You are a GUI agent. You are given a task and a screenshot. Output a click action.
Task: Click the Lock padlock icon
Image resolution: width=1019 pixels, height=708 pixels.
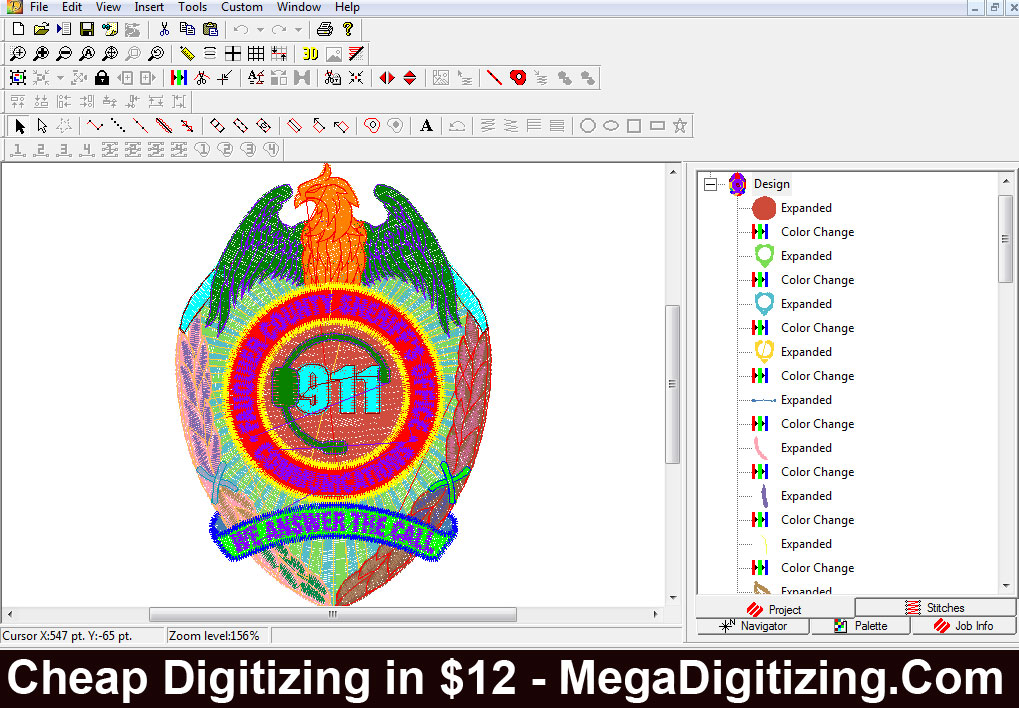102,78
